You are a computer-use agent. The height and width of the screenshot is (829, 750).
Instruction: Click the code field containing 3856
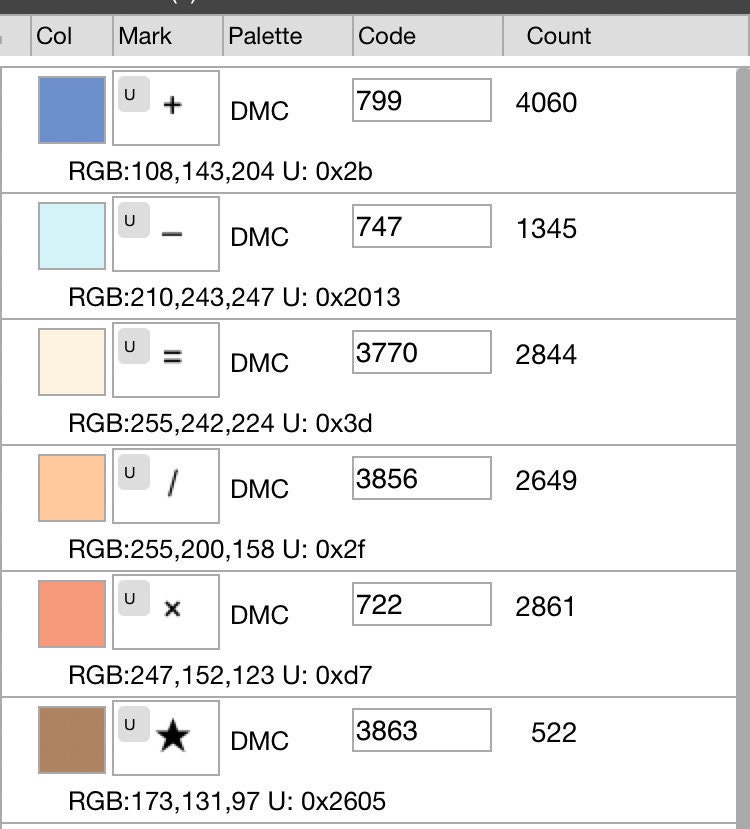pyautogui.click(x=422, y=478)
